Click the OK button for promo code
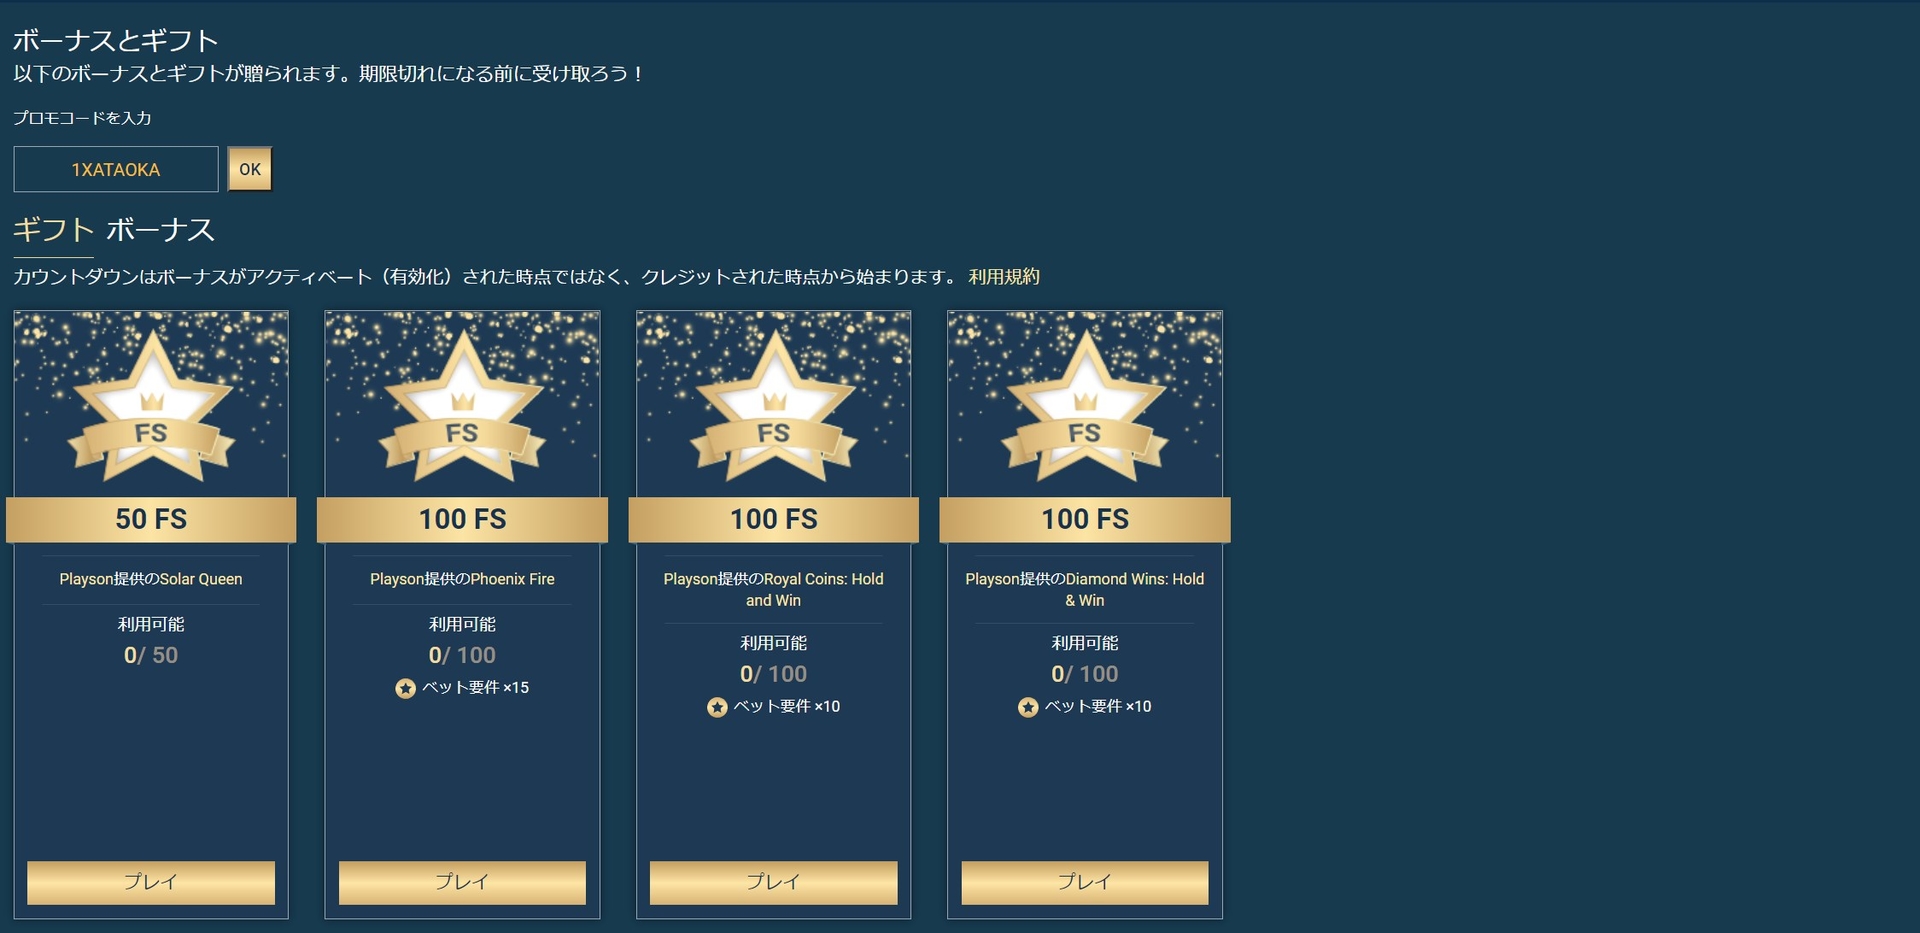Viewport: 1920px width, 933px height. coord(250,169)
